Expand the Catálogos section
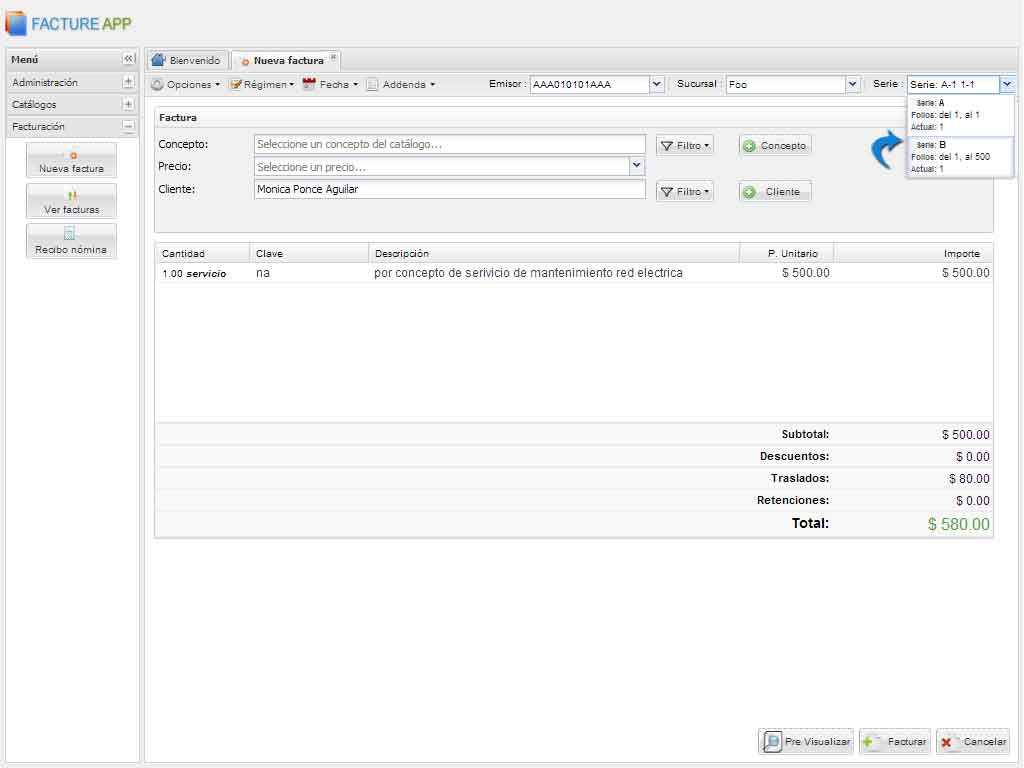 [x=128, y=105]
